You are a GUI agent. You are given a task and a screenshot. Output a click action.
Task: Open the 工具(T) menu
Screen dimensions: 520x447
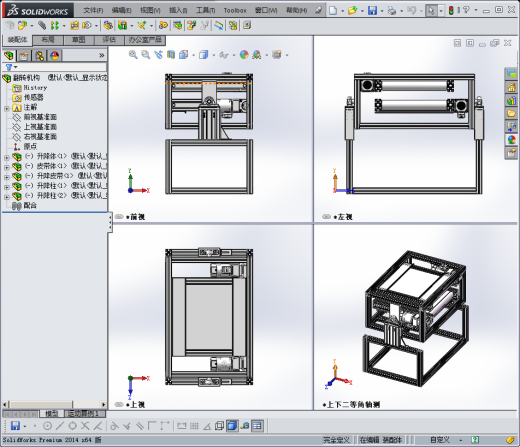205,10
